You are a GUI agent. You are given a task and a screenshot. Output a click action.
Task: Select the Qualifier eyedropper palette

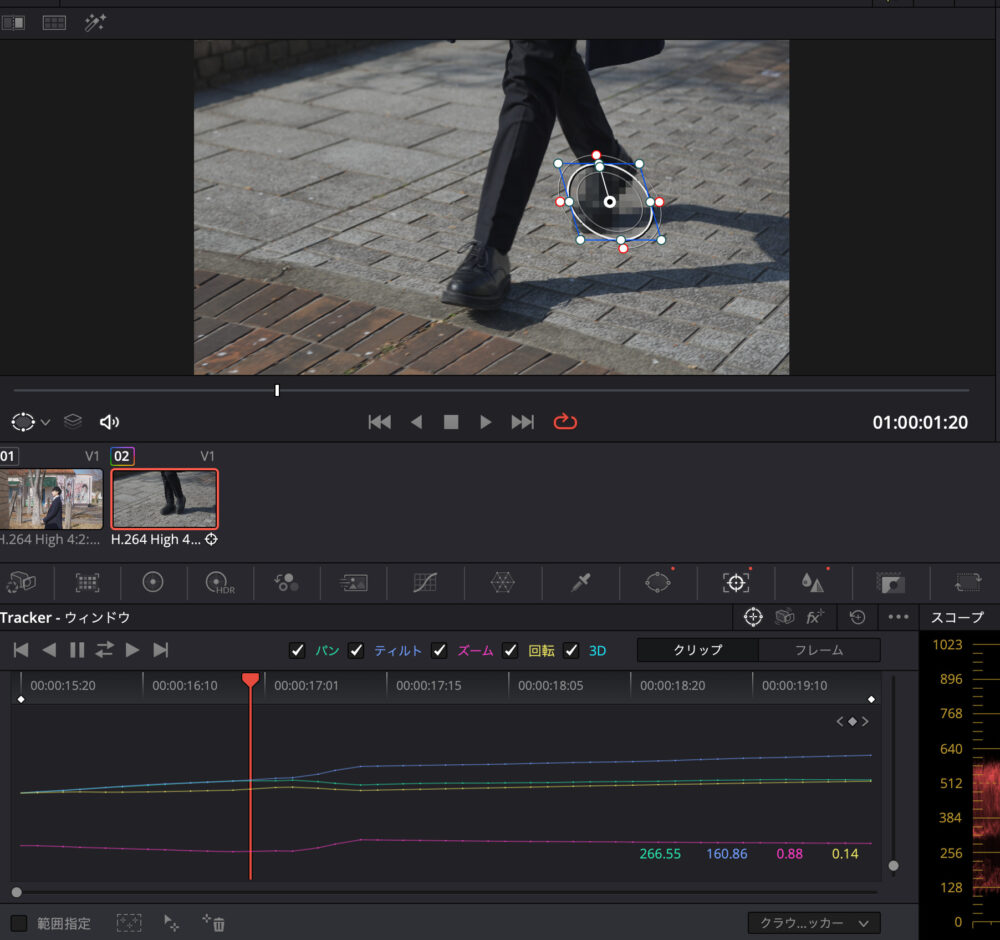581,582
